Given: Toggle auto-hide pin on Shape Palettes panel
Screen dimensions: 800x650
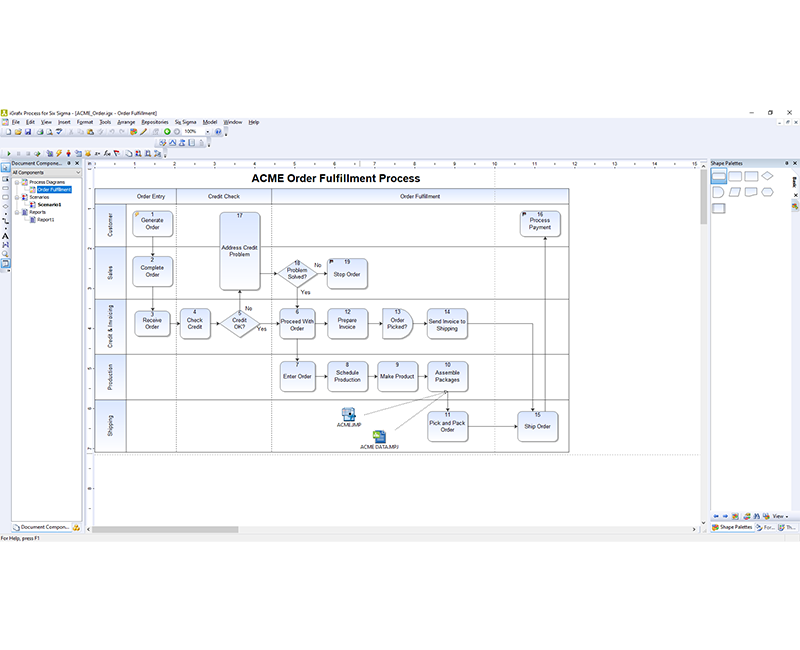Looking at the screenshot, I should point(787,163).
